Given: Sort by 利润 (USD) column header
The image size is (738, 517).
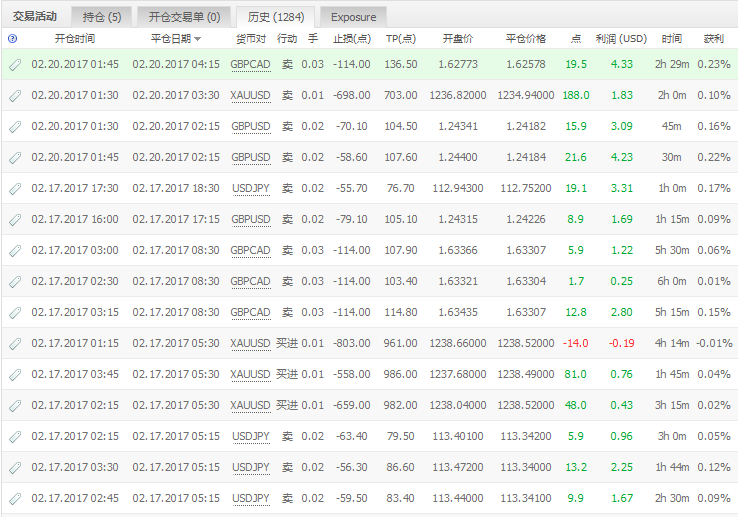Looking at the screenshot, I should [x=621, y=39].
